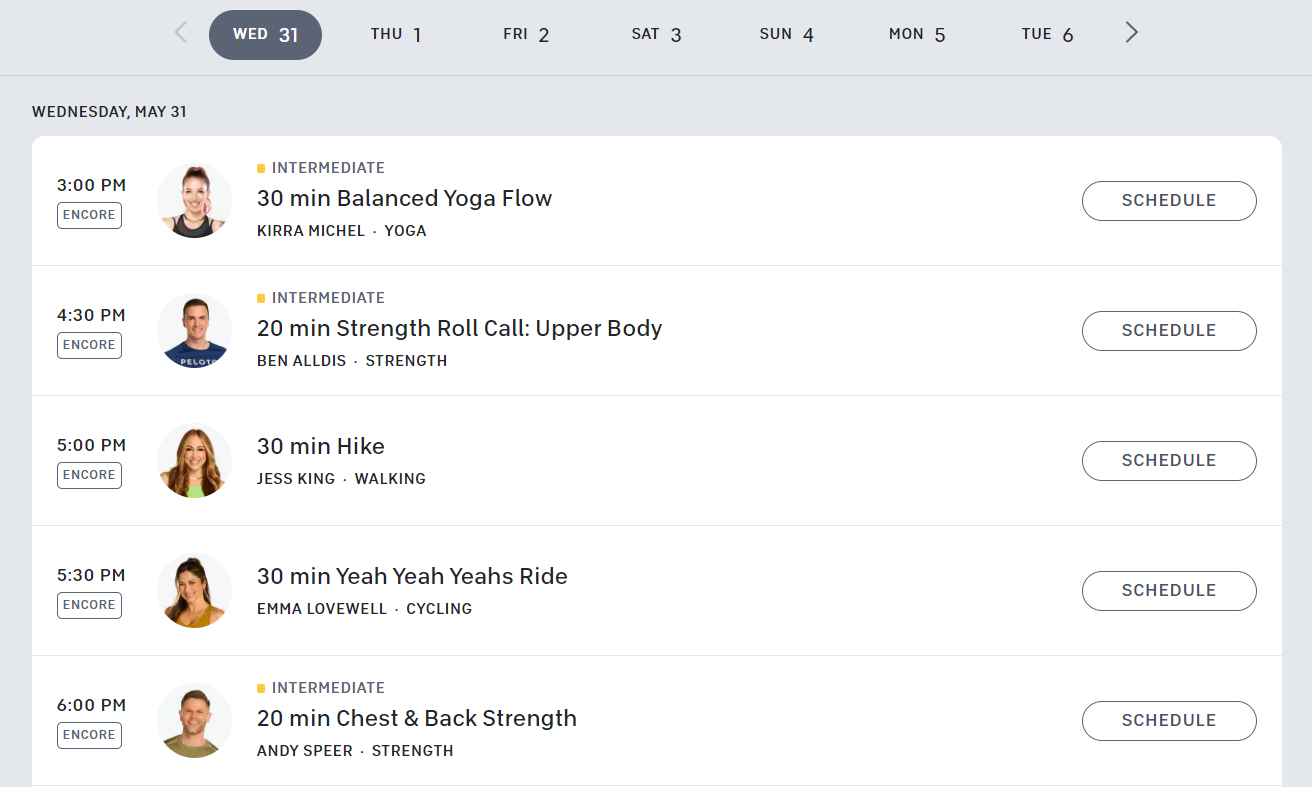Click Andy Speer's profile photo

(194, 720)
